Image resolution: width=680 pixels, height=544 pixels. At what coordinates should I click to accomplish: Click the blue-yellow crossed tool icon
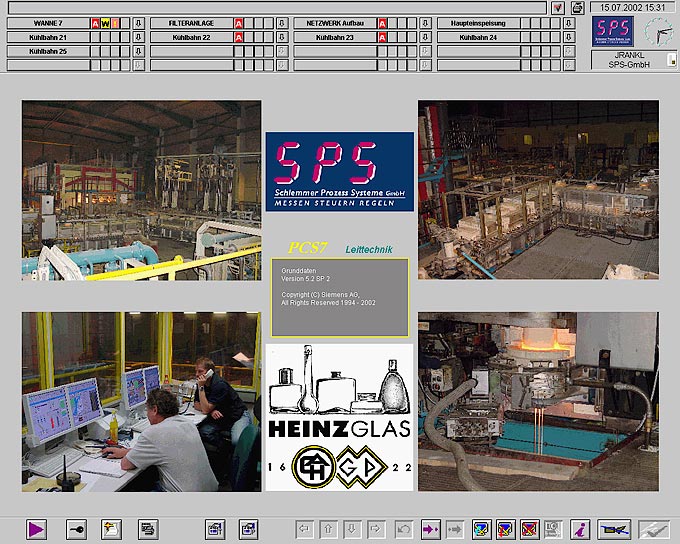pos(614,529)
